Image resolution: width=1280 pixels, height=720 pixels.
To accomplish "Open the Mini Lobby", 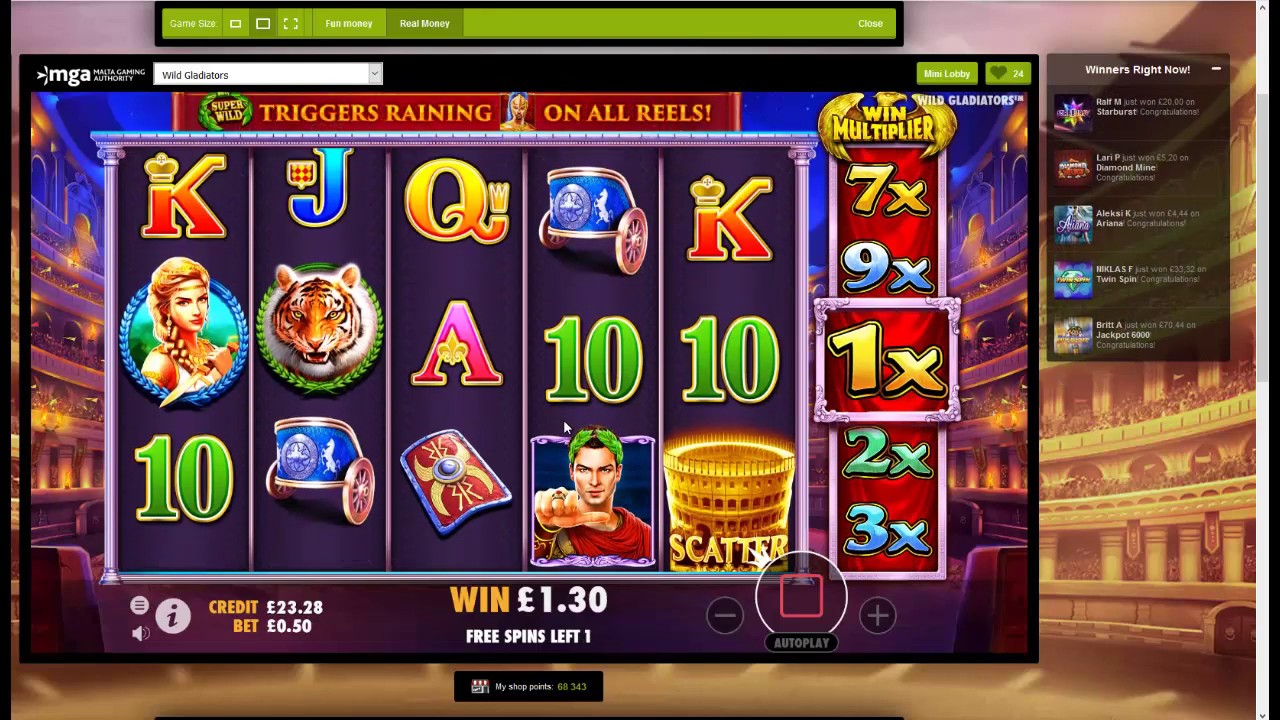I will tap(947, 74).
